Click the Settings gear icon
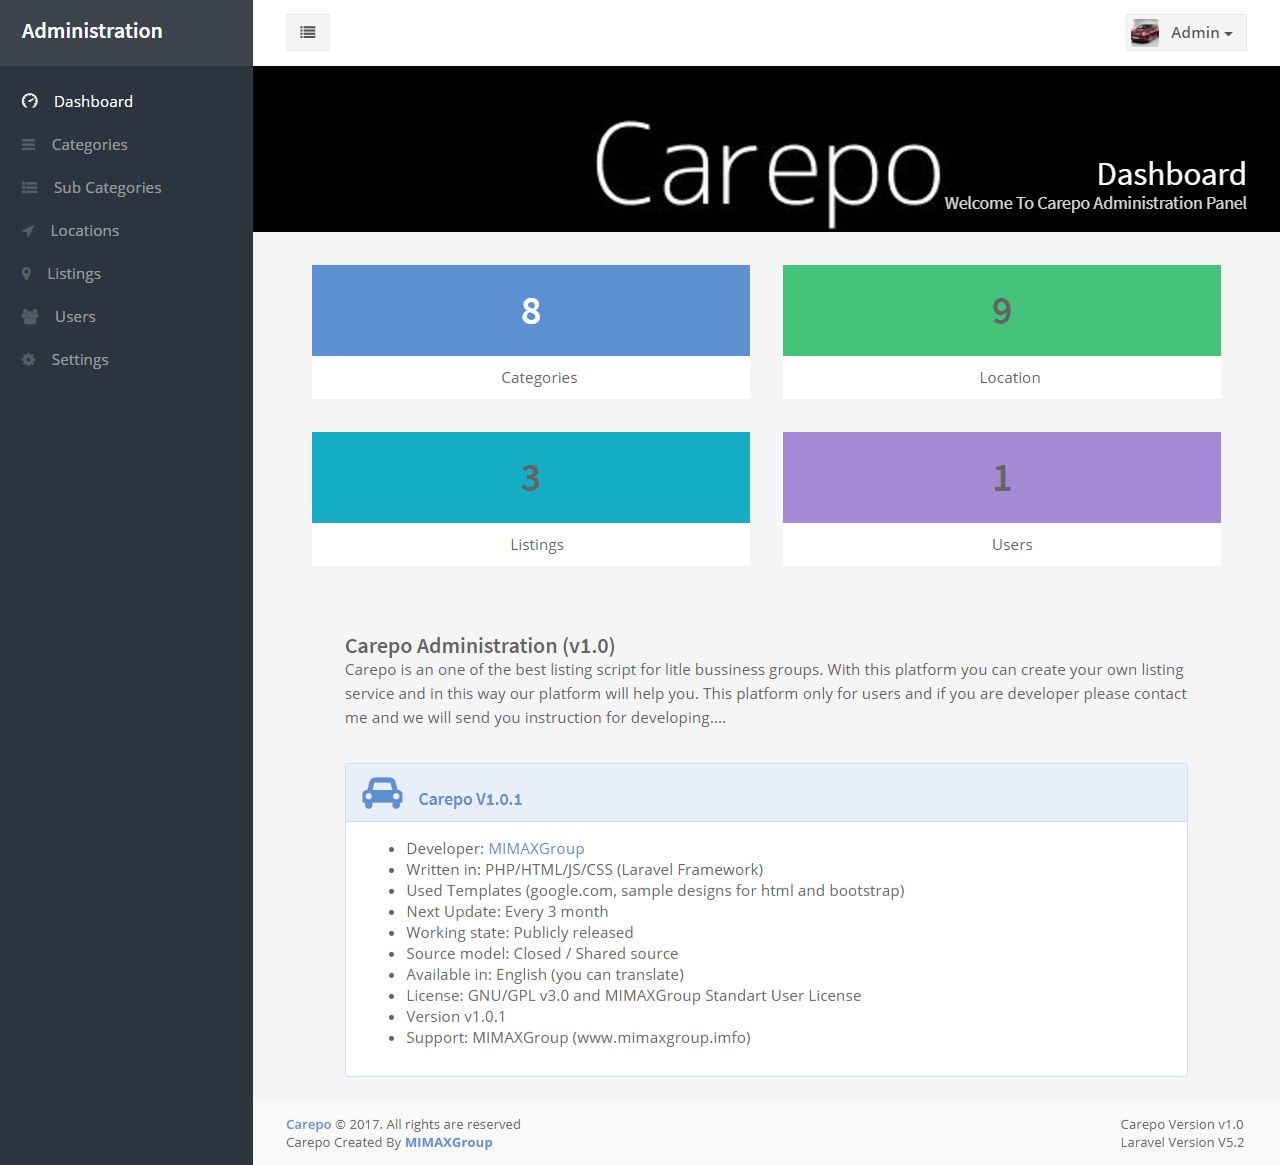Image resolution: width=1280 pixels, height=1165 pixels. 29,359
